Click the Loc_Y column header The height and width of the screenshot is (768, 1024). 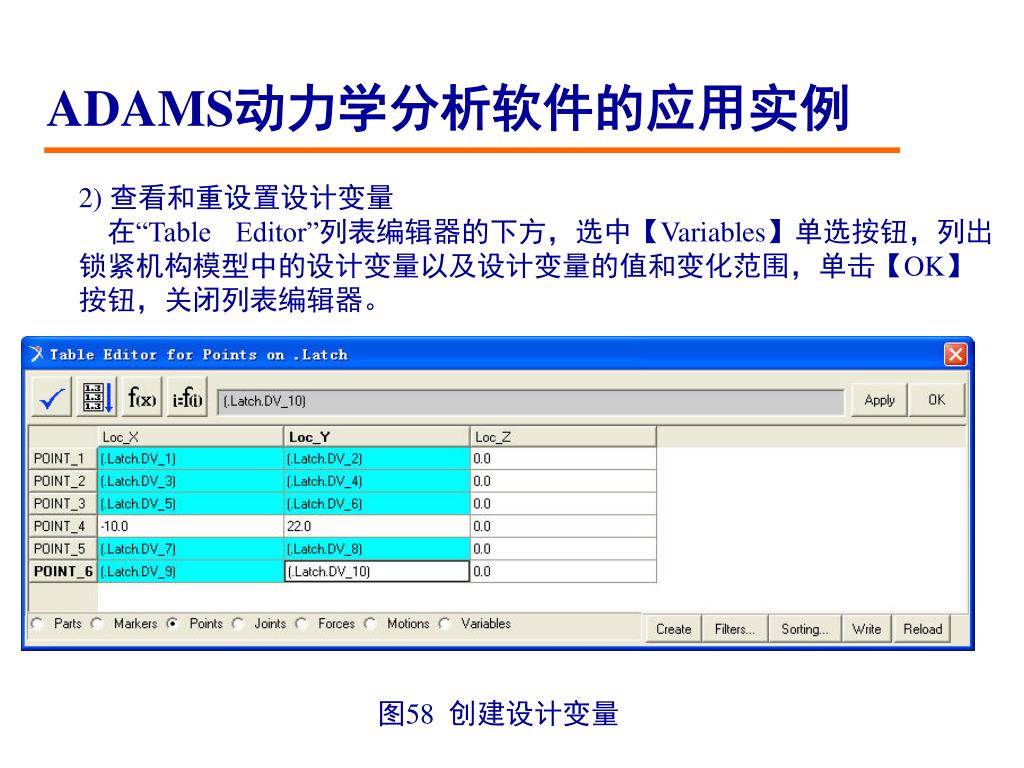[377, 437]
